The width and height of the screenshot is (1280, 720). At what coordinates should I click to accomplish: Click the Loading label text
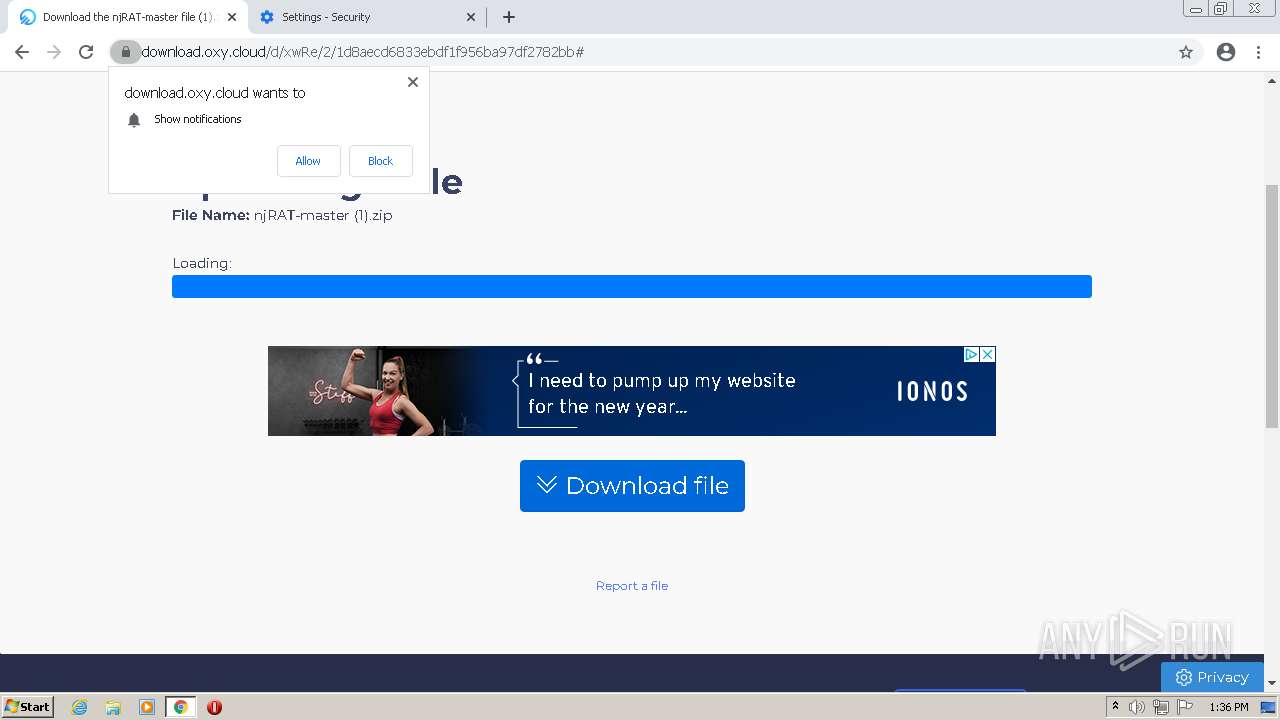tap(202, 263)
